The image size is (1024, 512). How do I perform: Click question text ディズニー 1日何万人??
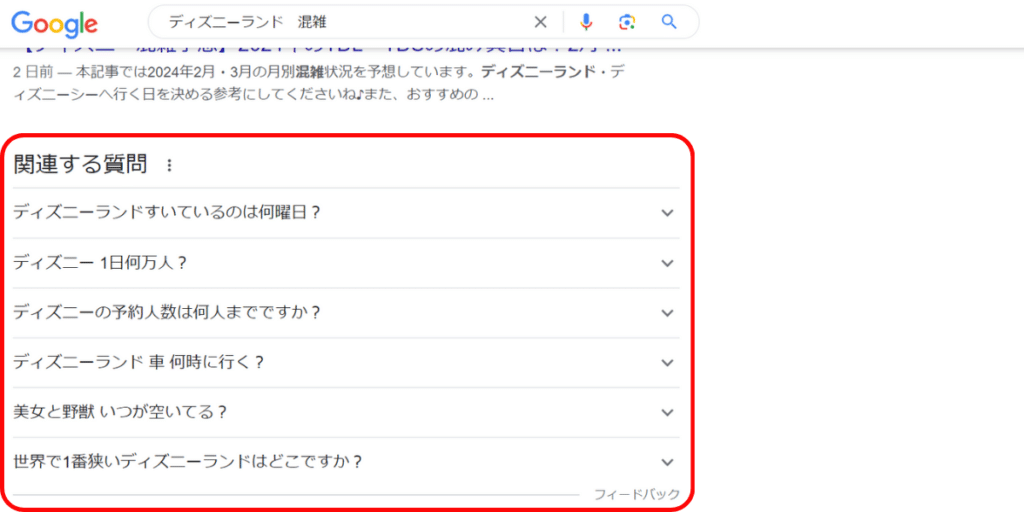click(x=101, y=263)
